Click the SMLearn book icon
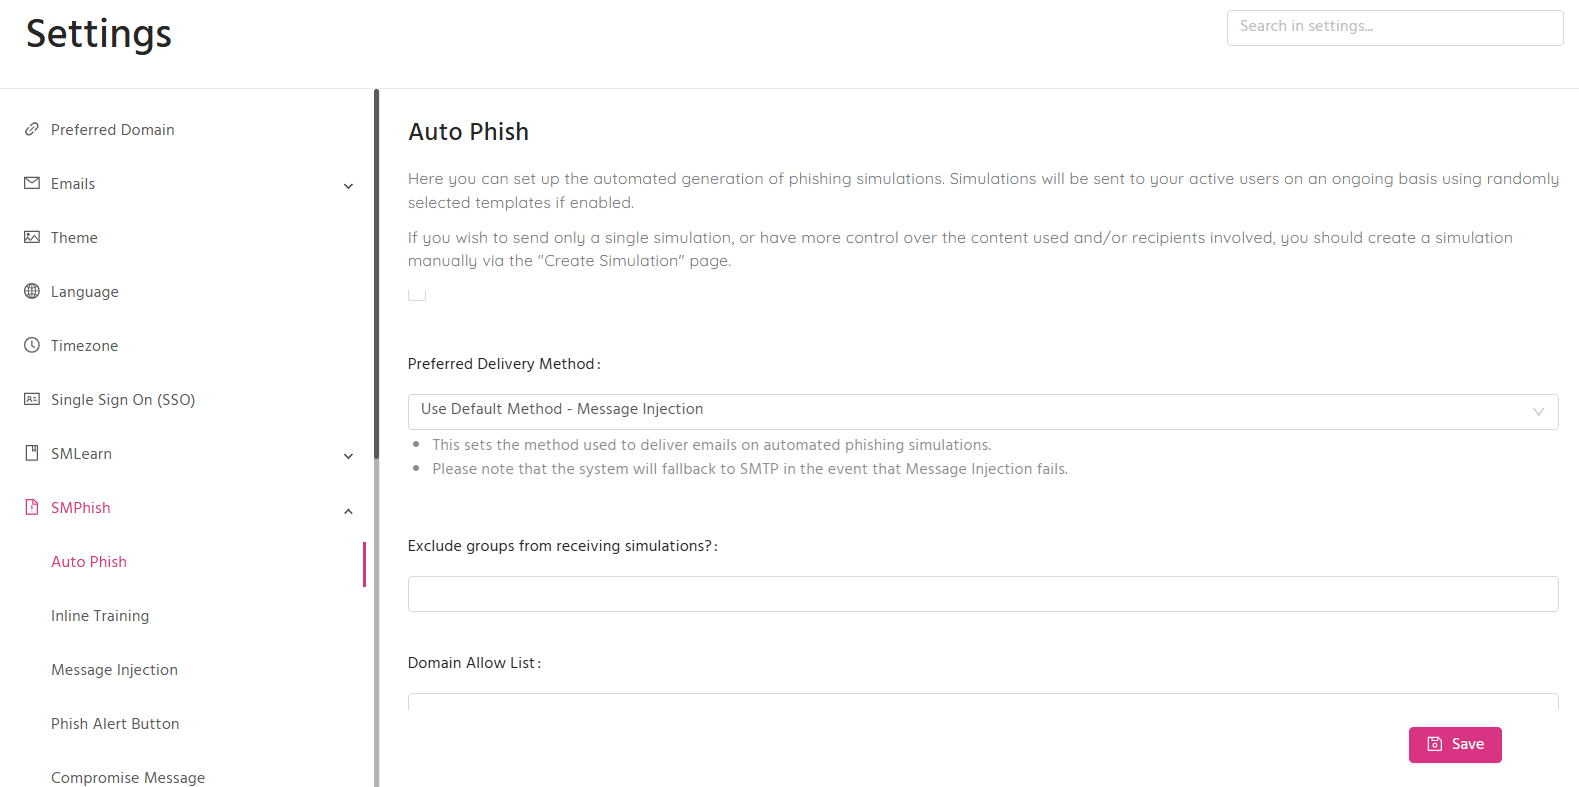Screen dimensions: 1579x787 32,453
